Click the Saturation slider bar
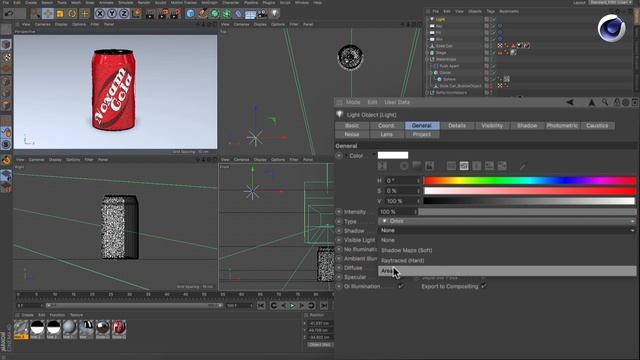This screenshot has height=360, width=640. coord(529,191)
